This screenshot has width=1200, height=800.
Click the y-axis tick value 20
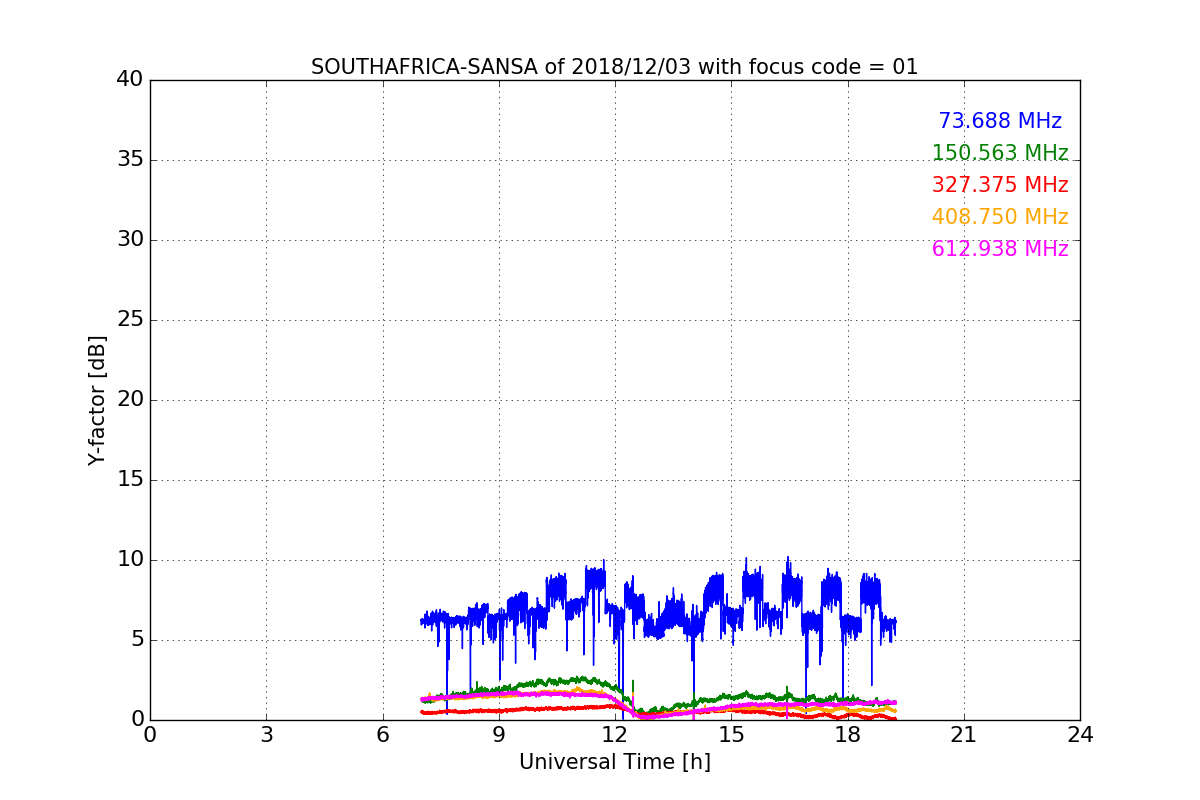130,400
